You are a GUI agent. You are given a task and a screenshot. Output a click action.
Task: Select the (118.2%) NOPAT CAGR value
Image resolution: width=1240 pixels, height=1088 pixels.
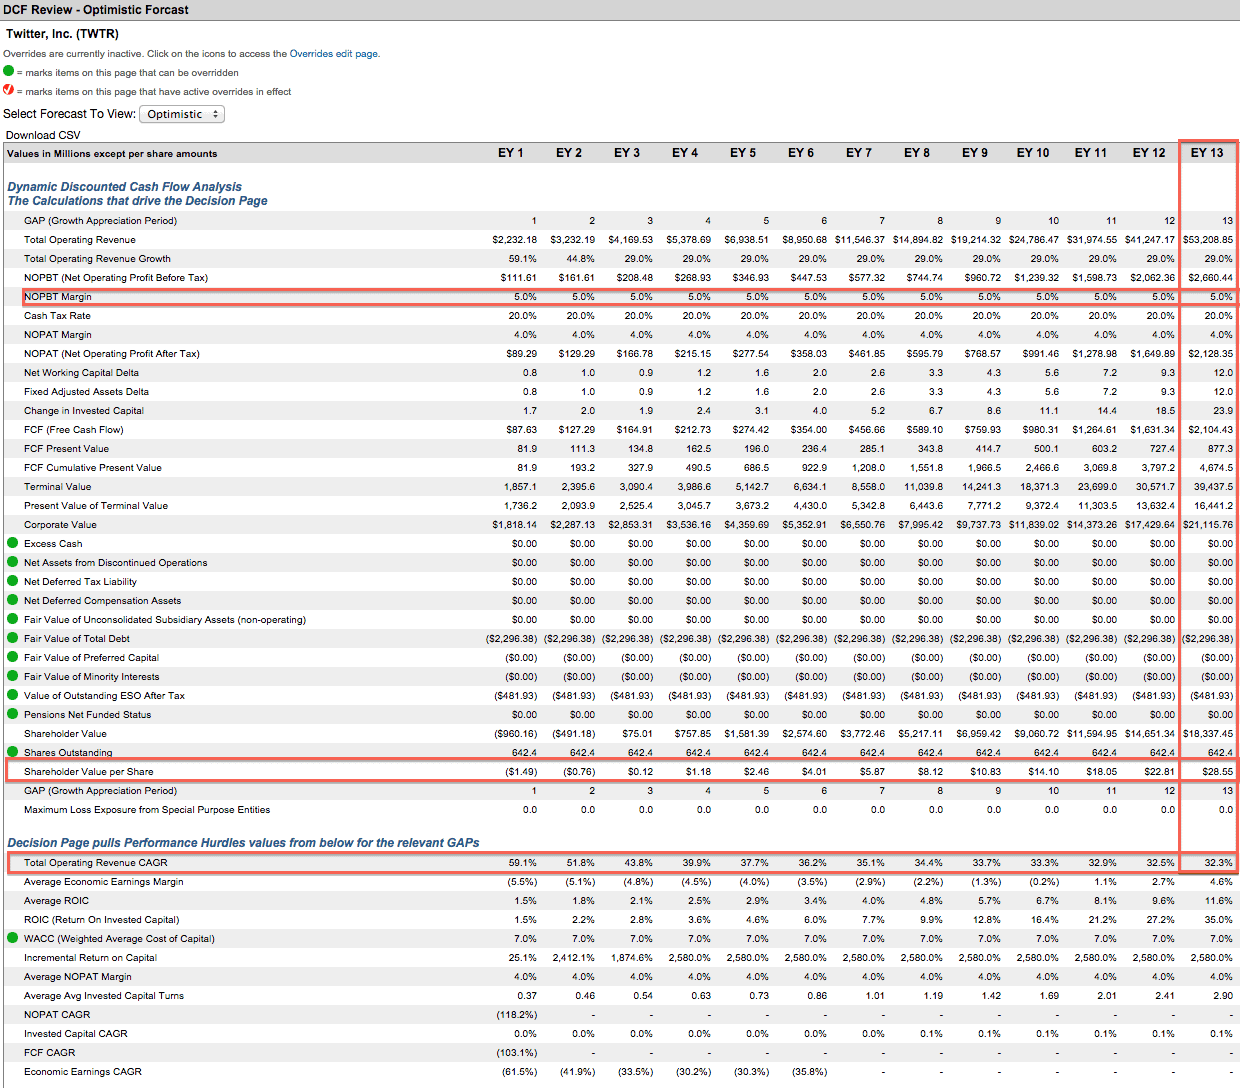517,1015
